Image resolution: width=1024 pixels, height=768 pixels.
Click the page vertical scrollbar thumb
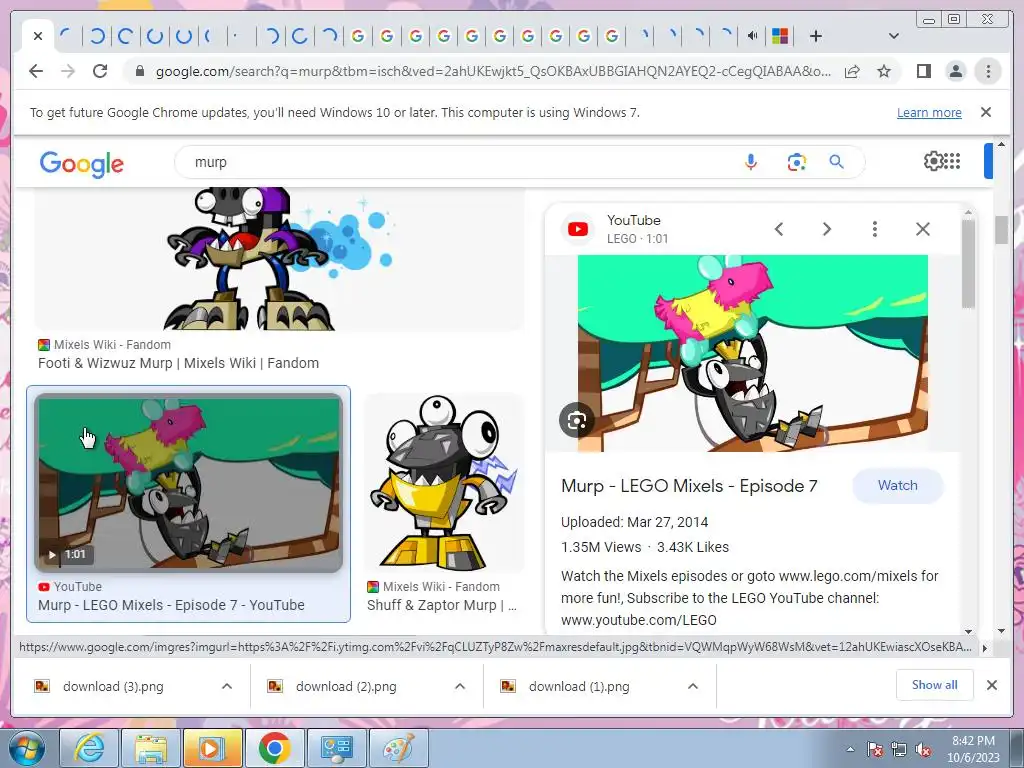(x=1001, y=230)
